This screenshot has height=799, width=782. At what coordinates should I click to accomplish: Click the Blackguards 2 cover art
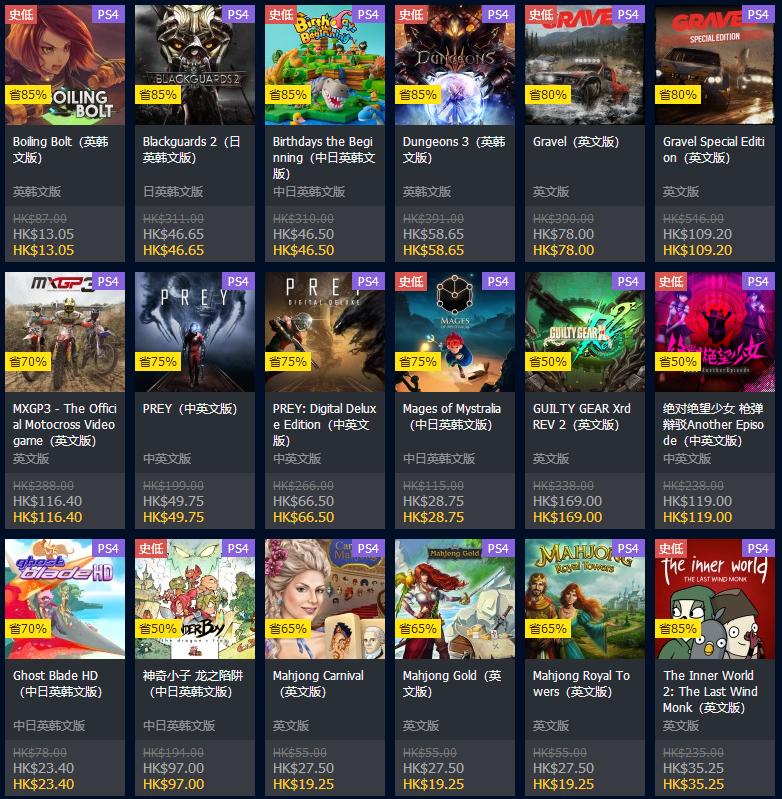click(195, 65)
